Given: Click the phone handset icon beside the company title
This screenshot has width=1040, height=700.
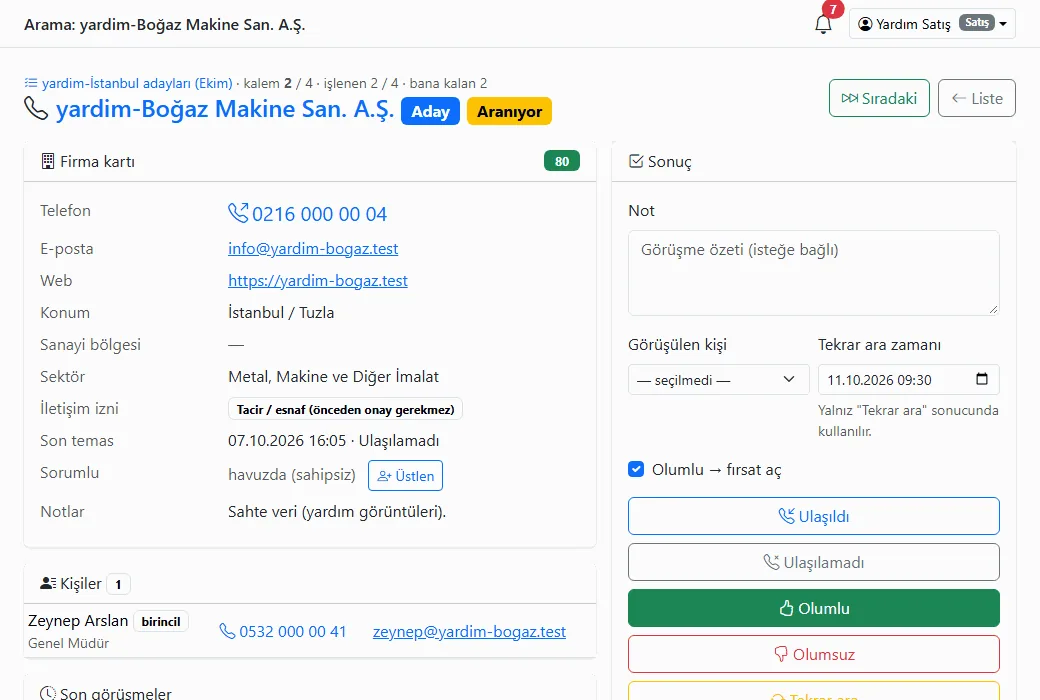Looking at the screenshot, I should click(x=36, y=109).
